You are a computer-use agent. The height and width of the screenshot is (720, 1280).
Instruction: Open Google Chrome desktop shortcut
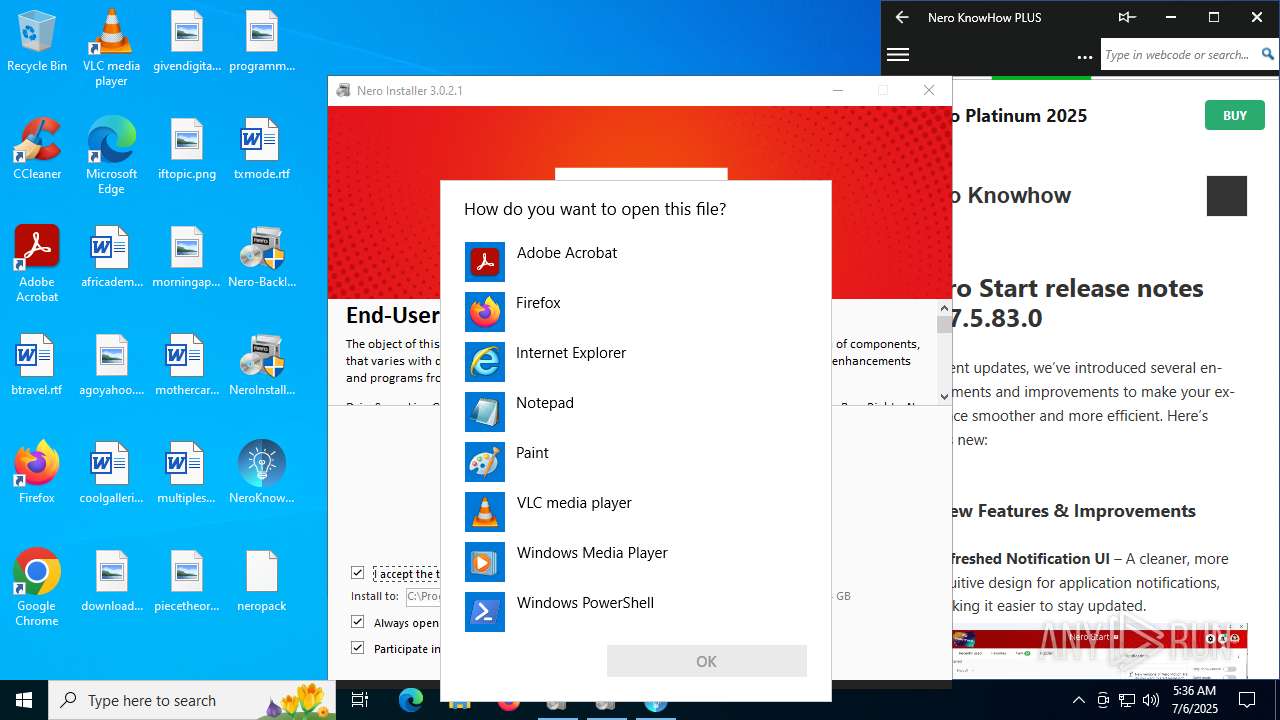tap(37, 588)
